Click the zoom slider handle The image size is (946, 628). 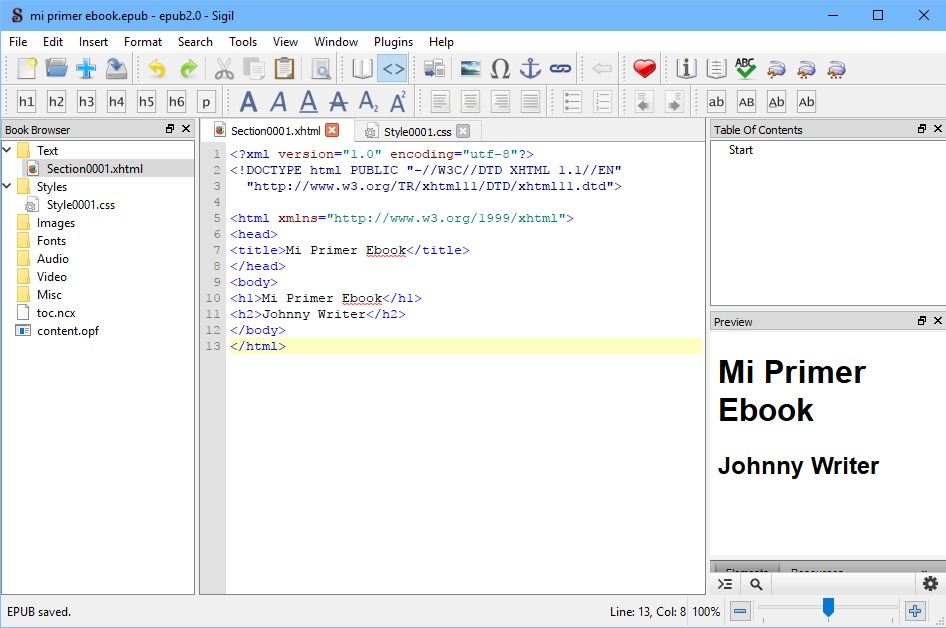tap(828, 608)
